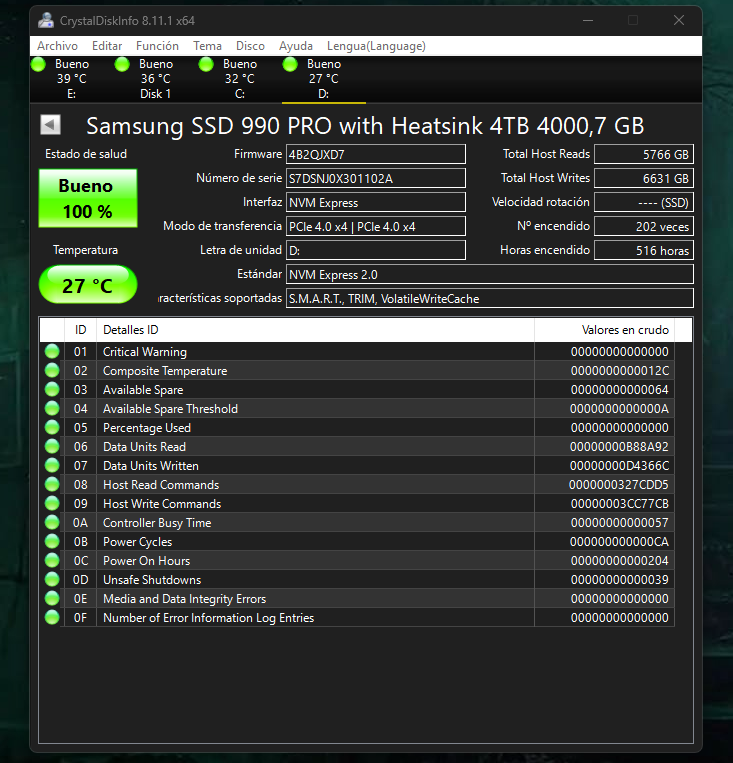The width and height of the screenshot is (733, 763).
Task: Close the CrystalDiskInfo window
Action: tap(678, 20)
